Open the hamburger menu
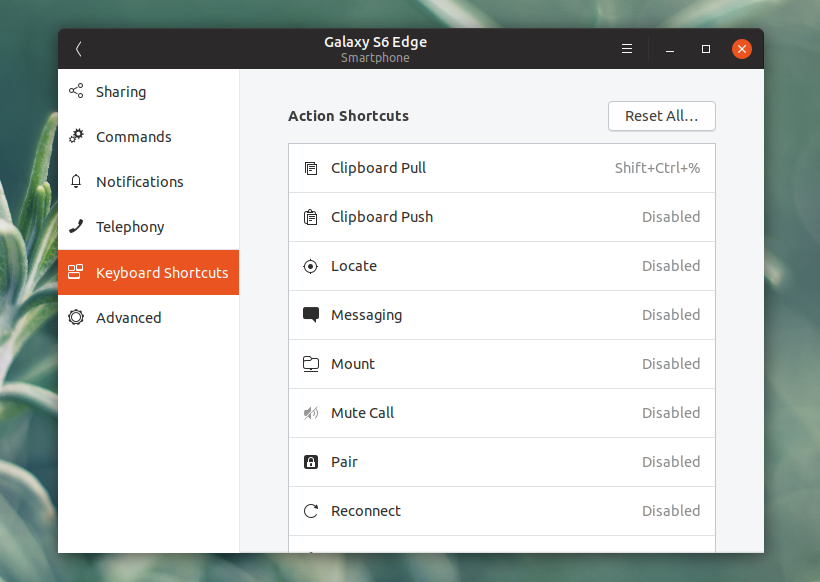 coord(627,48)
